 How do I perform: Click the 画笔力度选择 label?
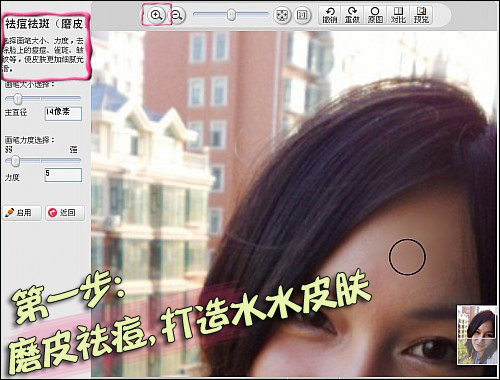point(30,140)
